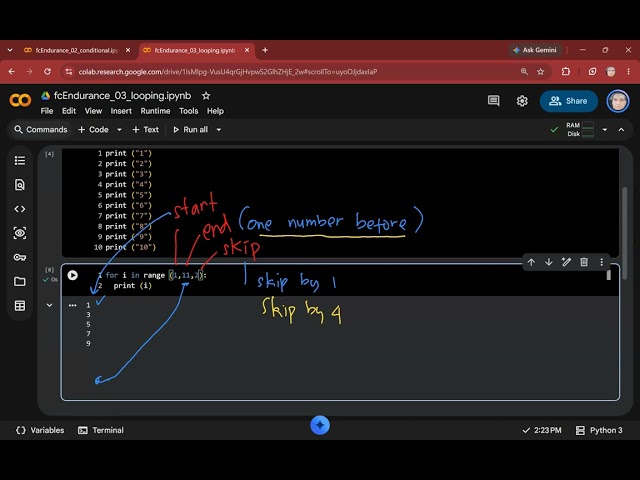Click the Ask Gemini button
Viewport: 640px width, 480px height.
pyautogui.click(x=535, y=50)
